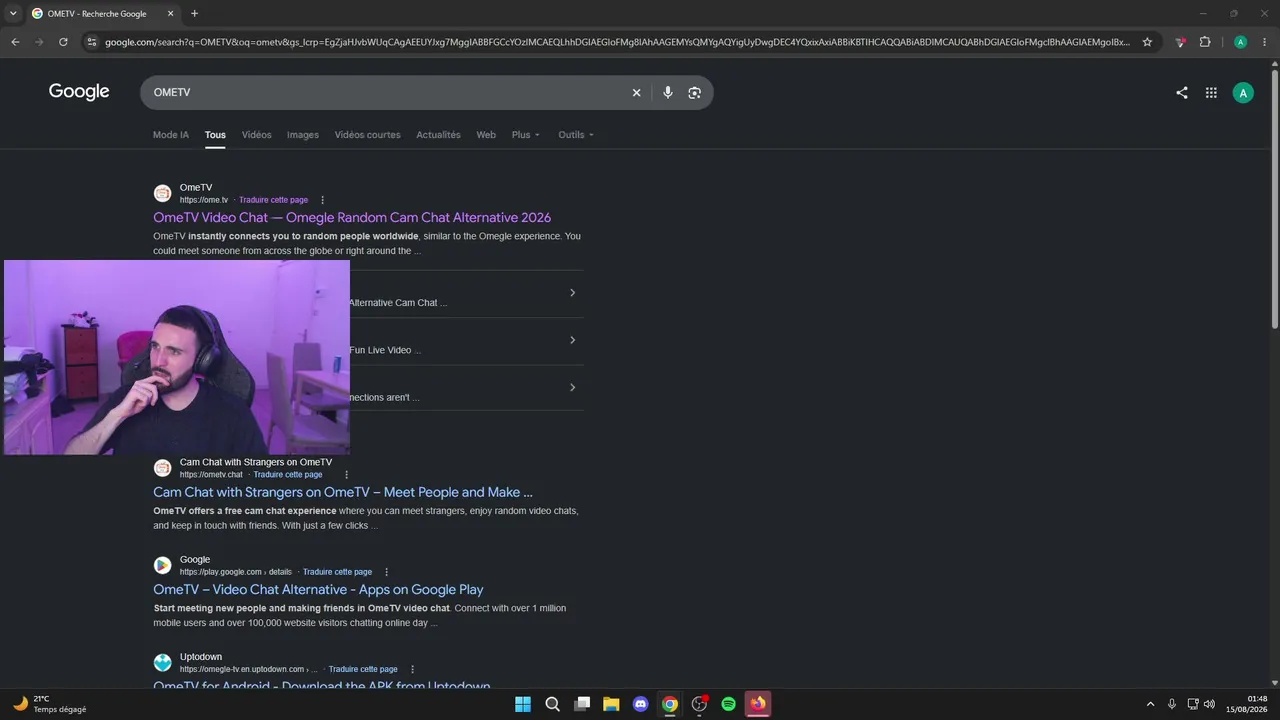
Task: Select the Tous results tab
Action: pyautogui.click(x=215, y=135)
